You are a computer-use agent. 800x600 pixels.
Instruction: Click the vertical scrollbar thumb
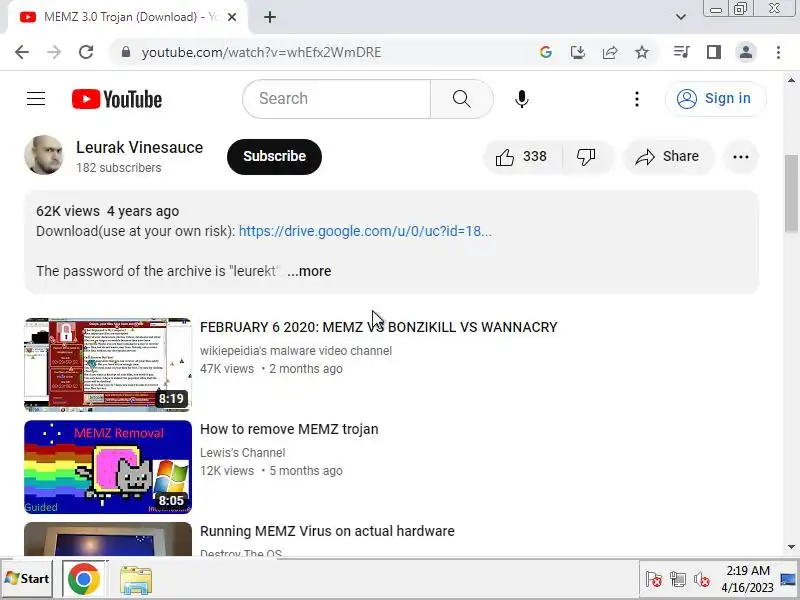tap(791, 193)
